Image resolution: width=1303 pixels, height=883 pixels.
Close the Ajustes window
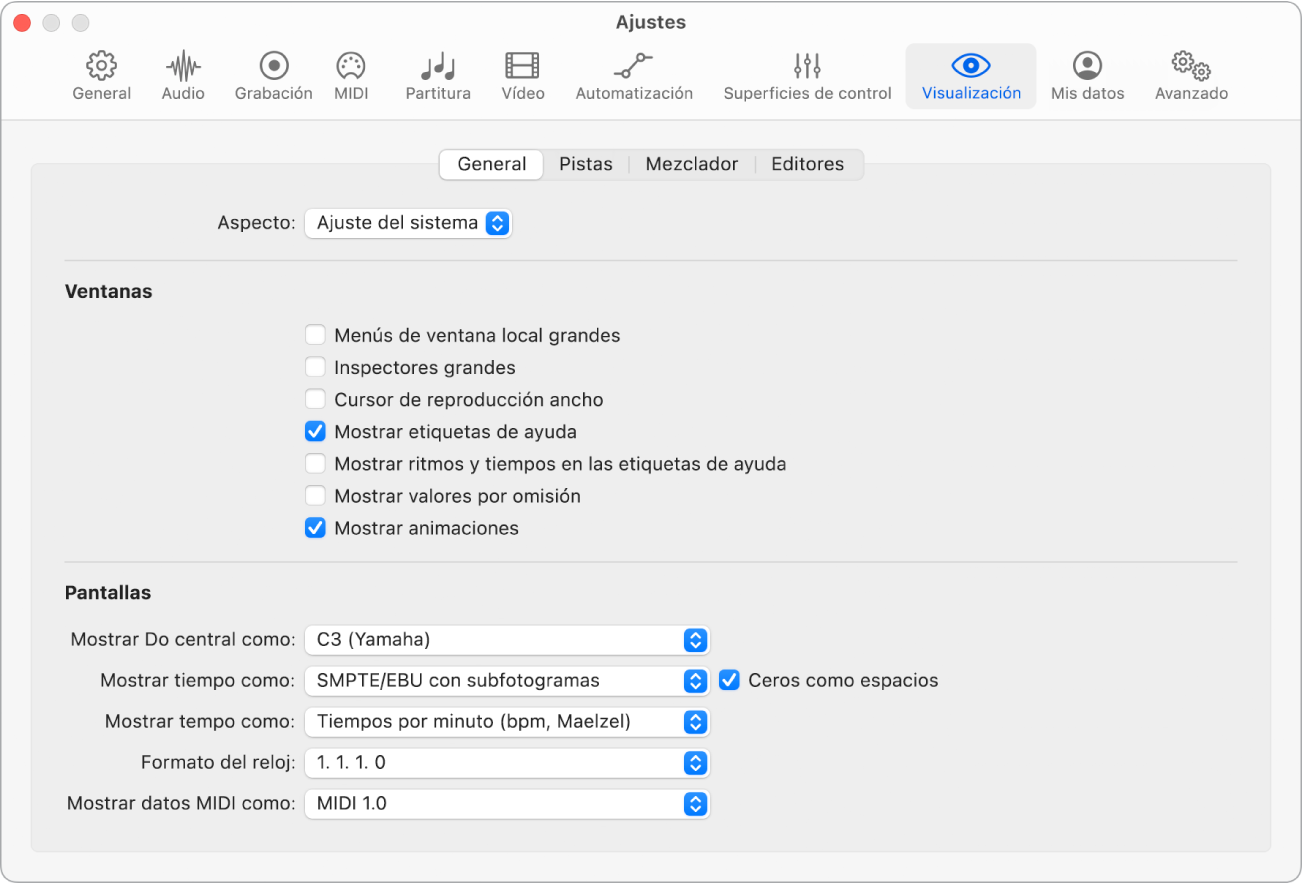point(22,22)
